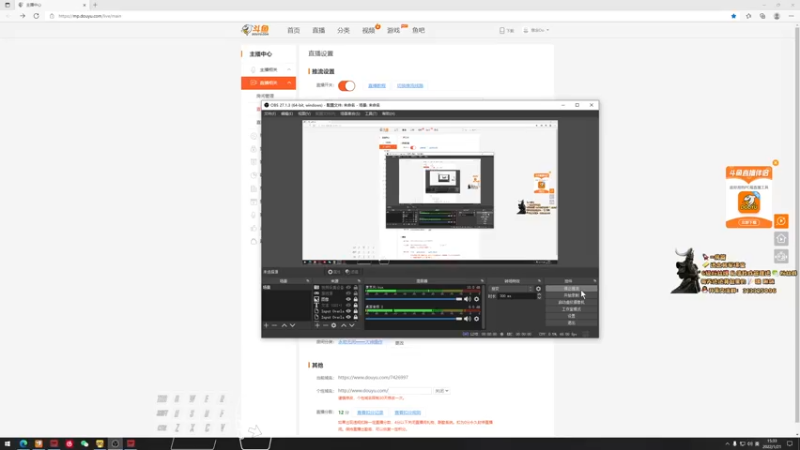Click the 修改 button beside room category
Screen dimensions: 800x450
(399, 343)
